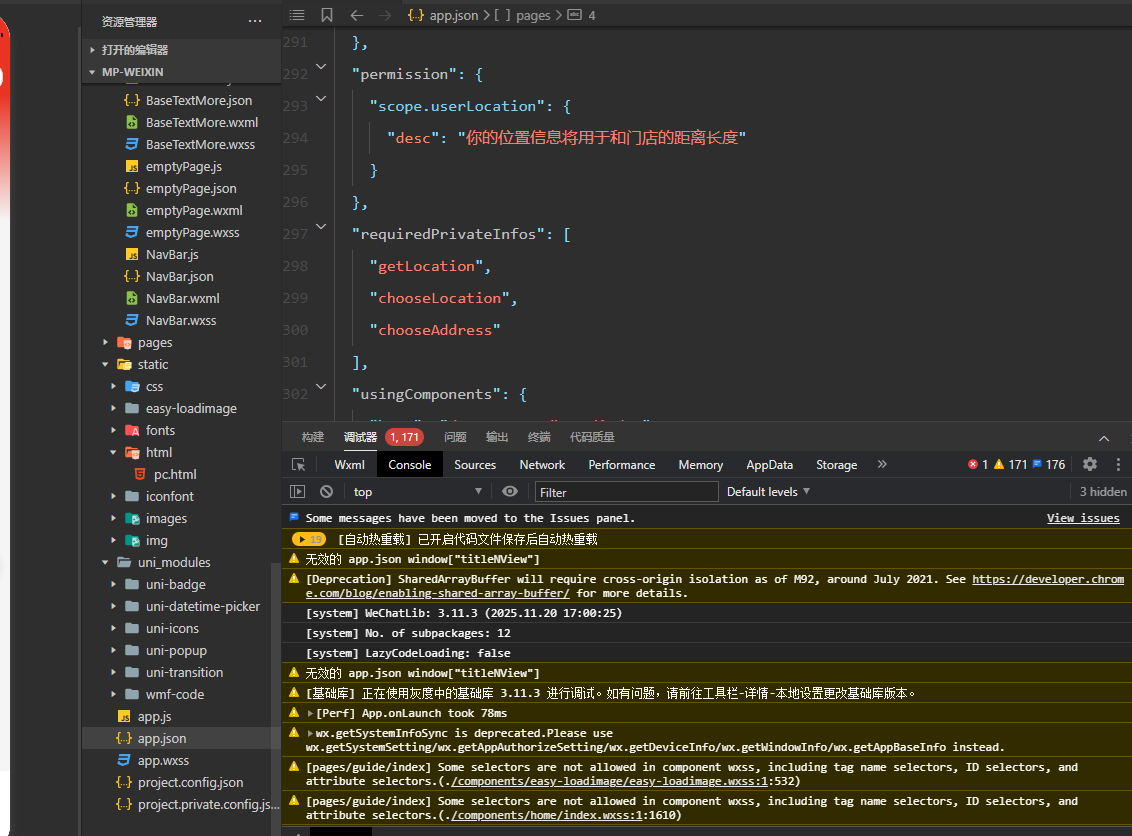Open explorer more actions ellipsis
1132x836 pixels.
coord(255,21)
